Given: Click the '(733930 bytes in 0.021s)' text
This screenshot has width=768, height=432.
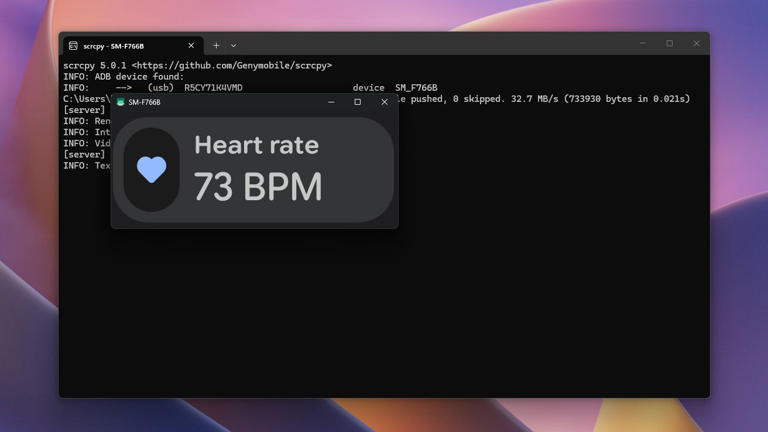Looking at the screenshot, I should (x=627, y=99).
